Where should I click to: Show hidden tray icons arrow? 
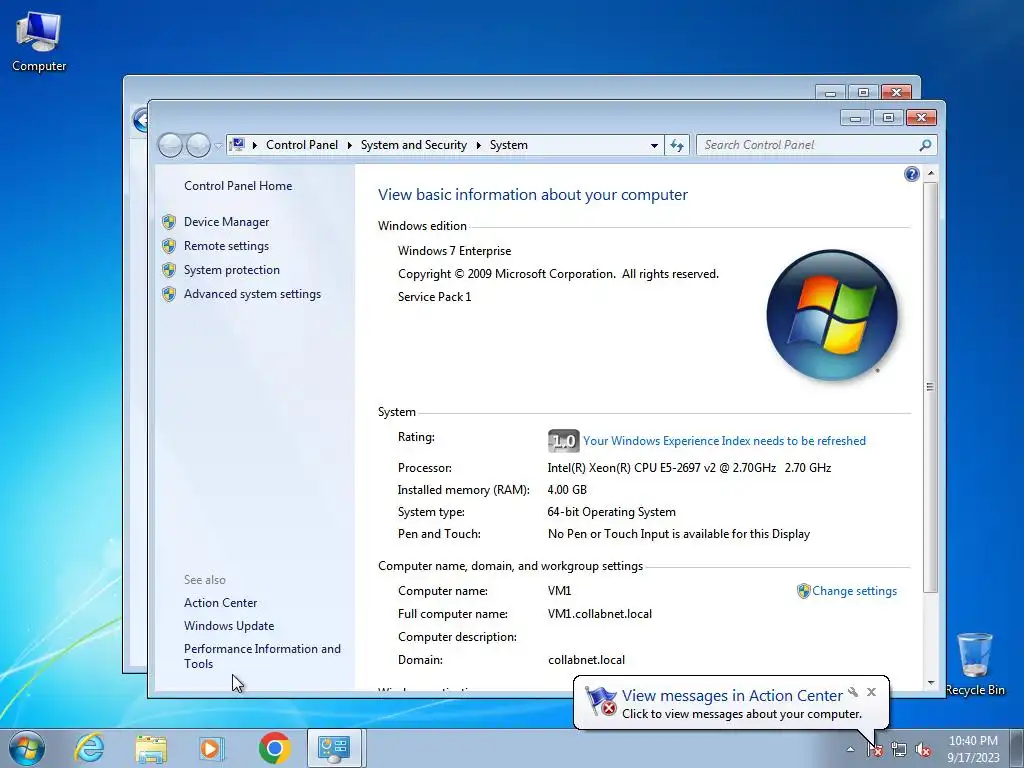coord(850,750)
